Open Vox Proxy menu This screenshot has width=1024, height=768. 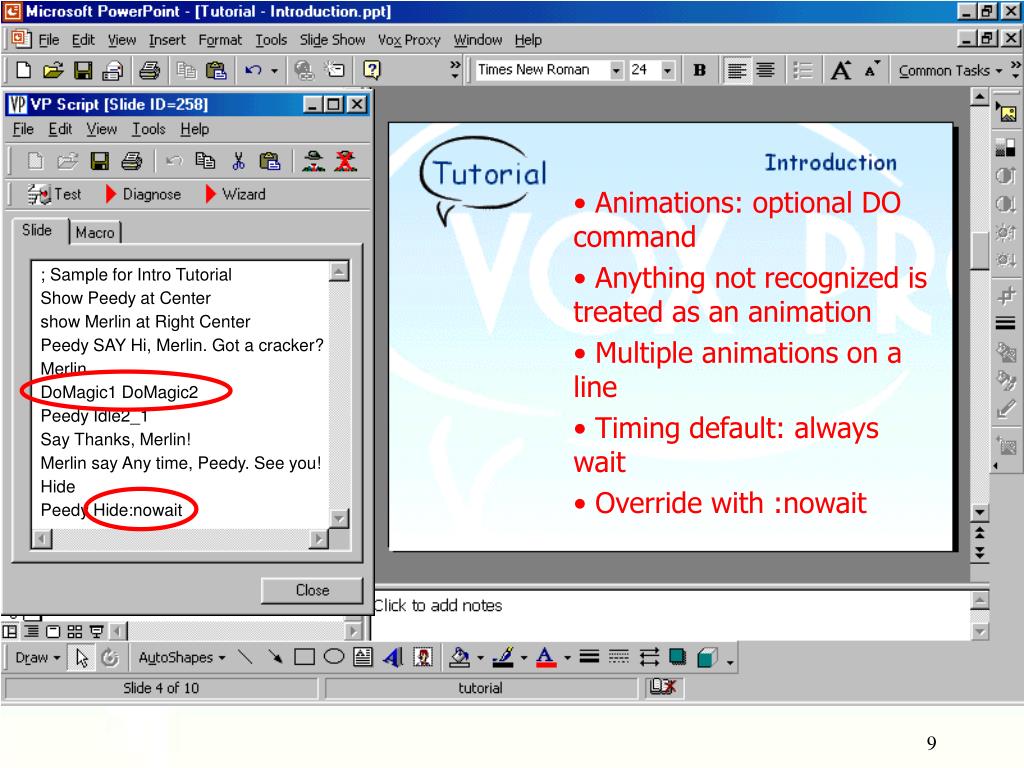pyautogui.click(x=409, y=40)
